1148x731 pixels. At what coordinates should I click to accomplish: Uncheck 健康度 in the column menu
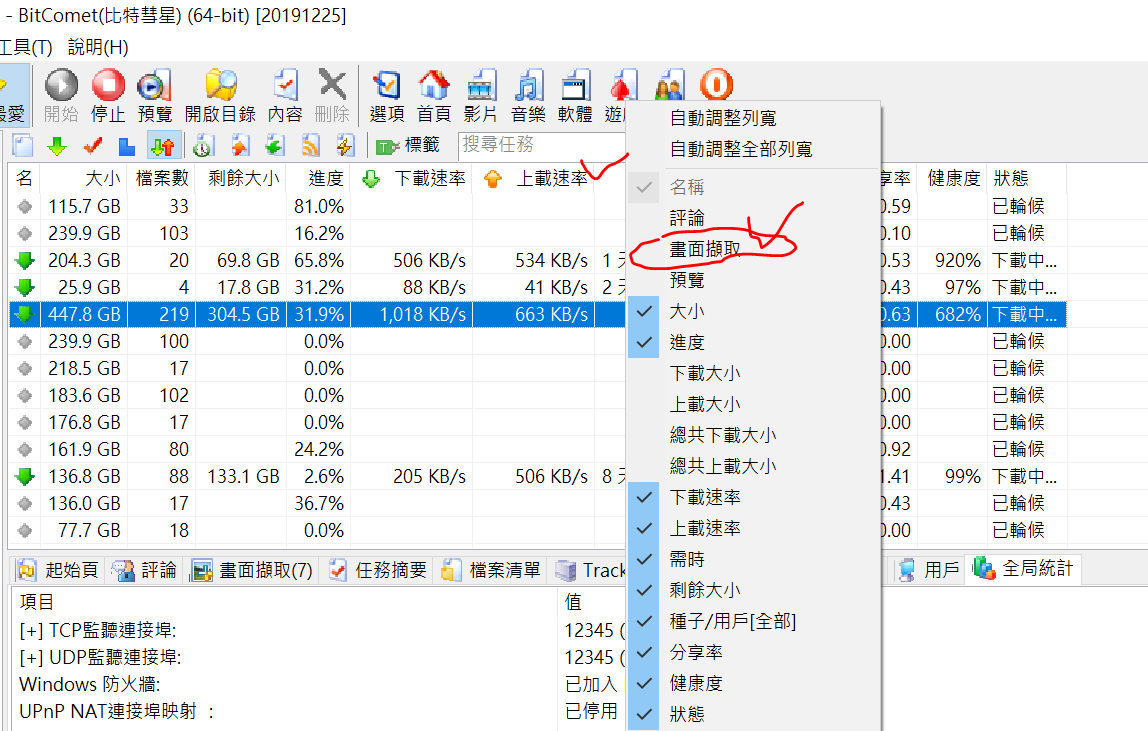(x=754, y=683)
